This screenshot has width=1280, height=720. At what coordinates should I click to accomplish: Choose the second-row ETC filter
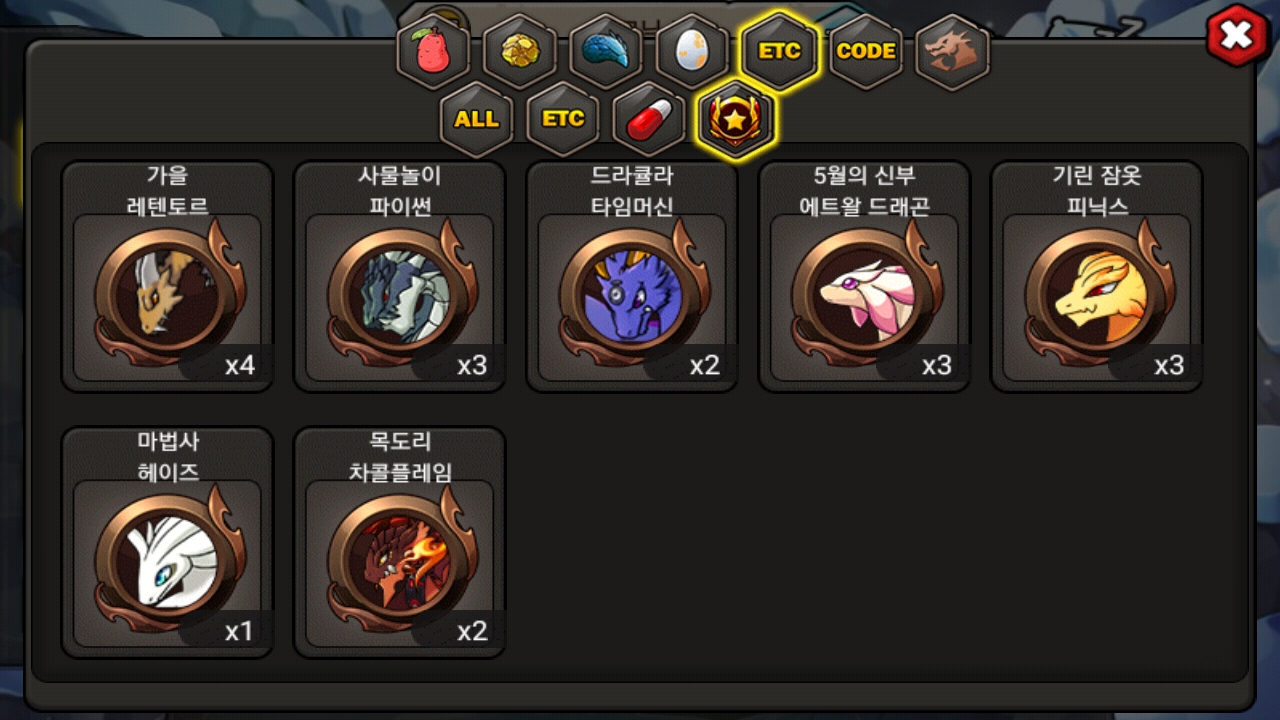point(563,119)
